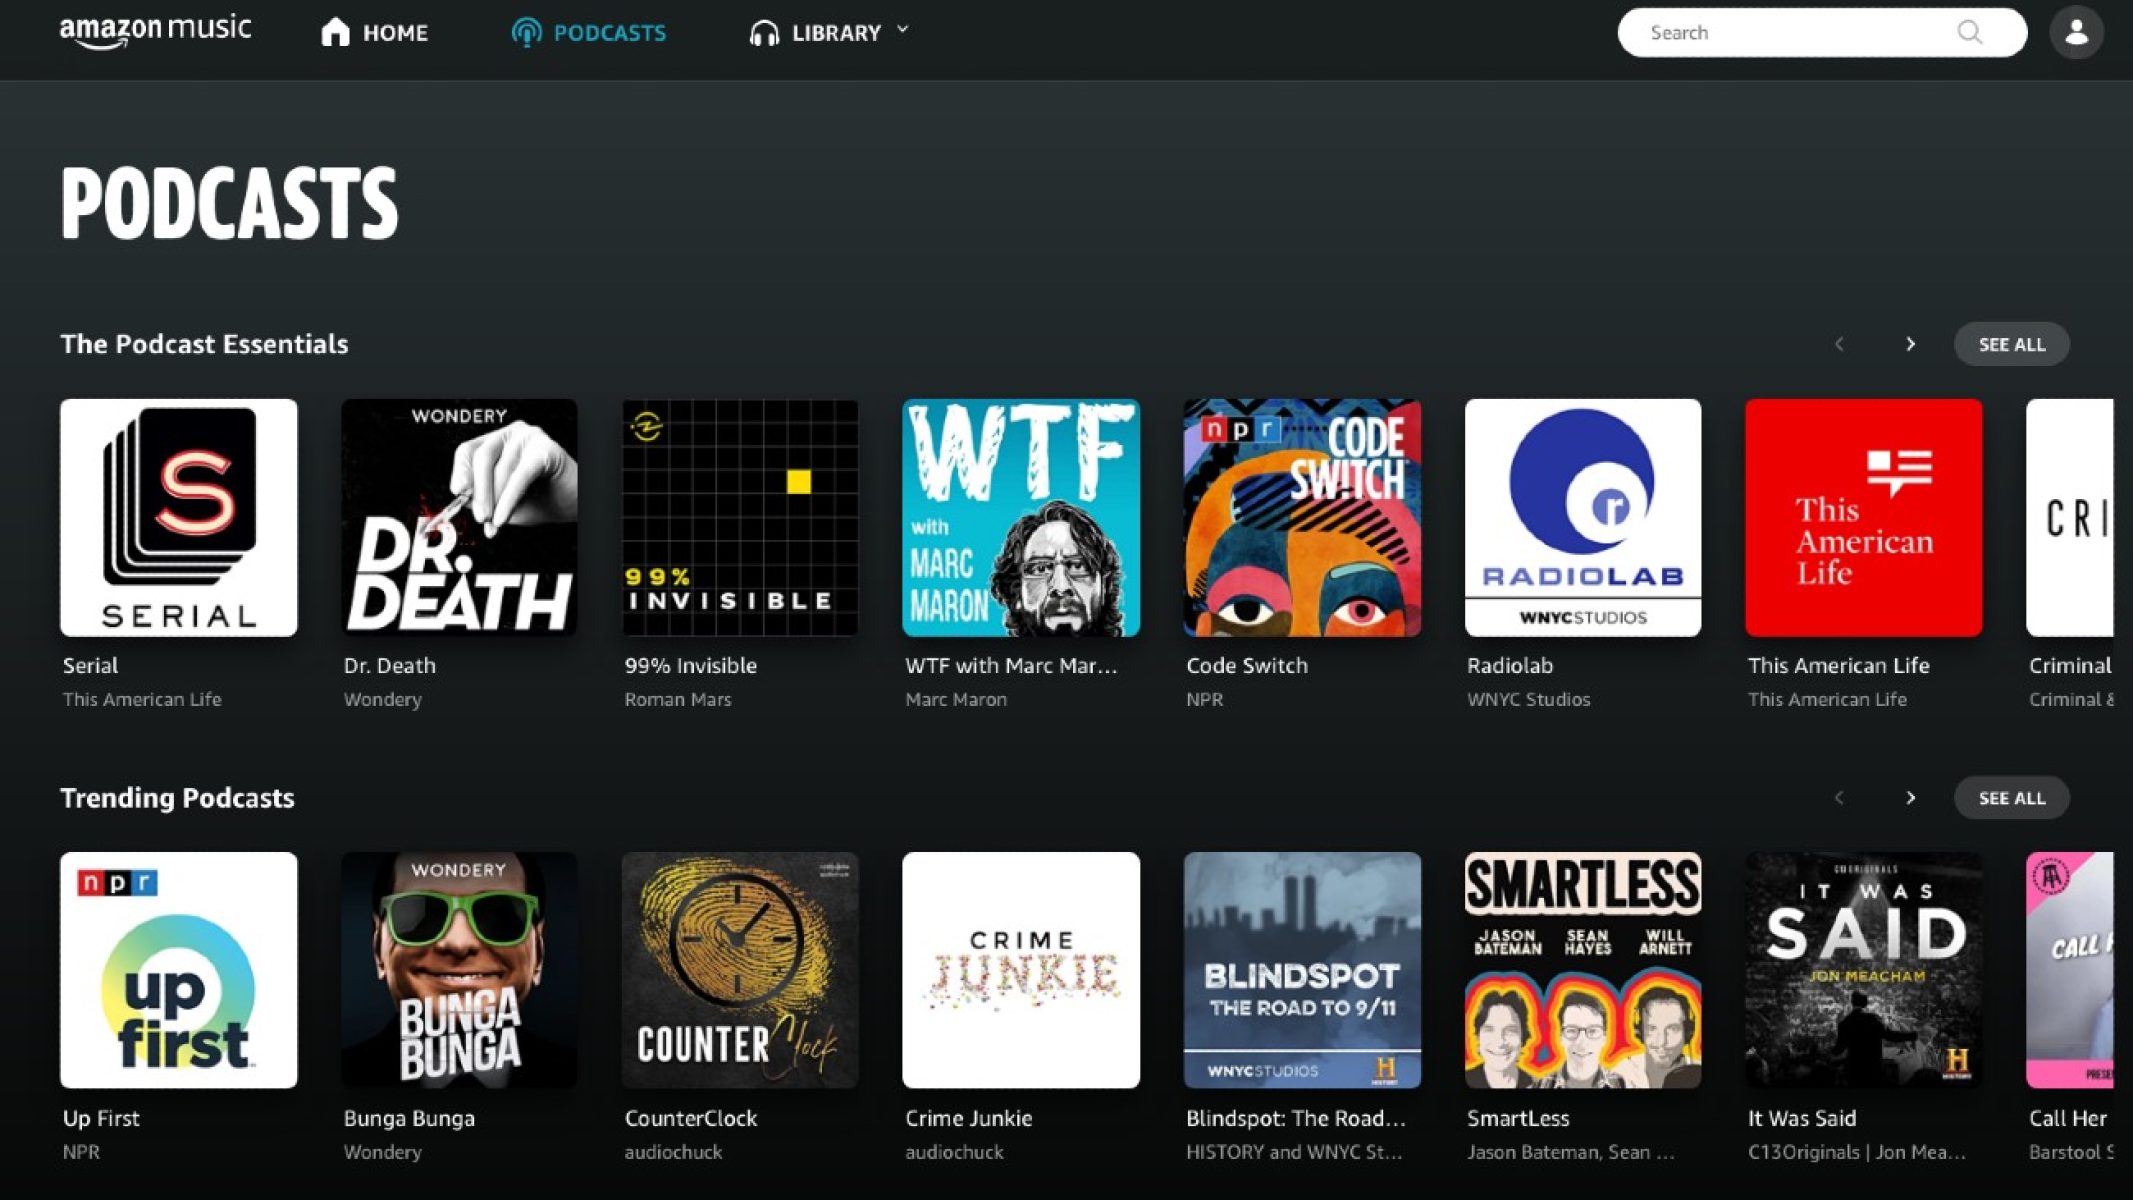This screenshot has height=1200, width=2133.
Task: Select the SmartLess podcast cover
Action: point(1582,970)
